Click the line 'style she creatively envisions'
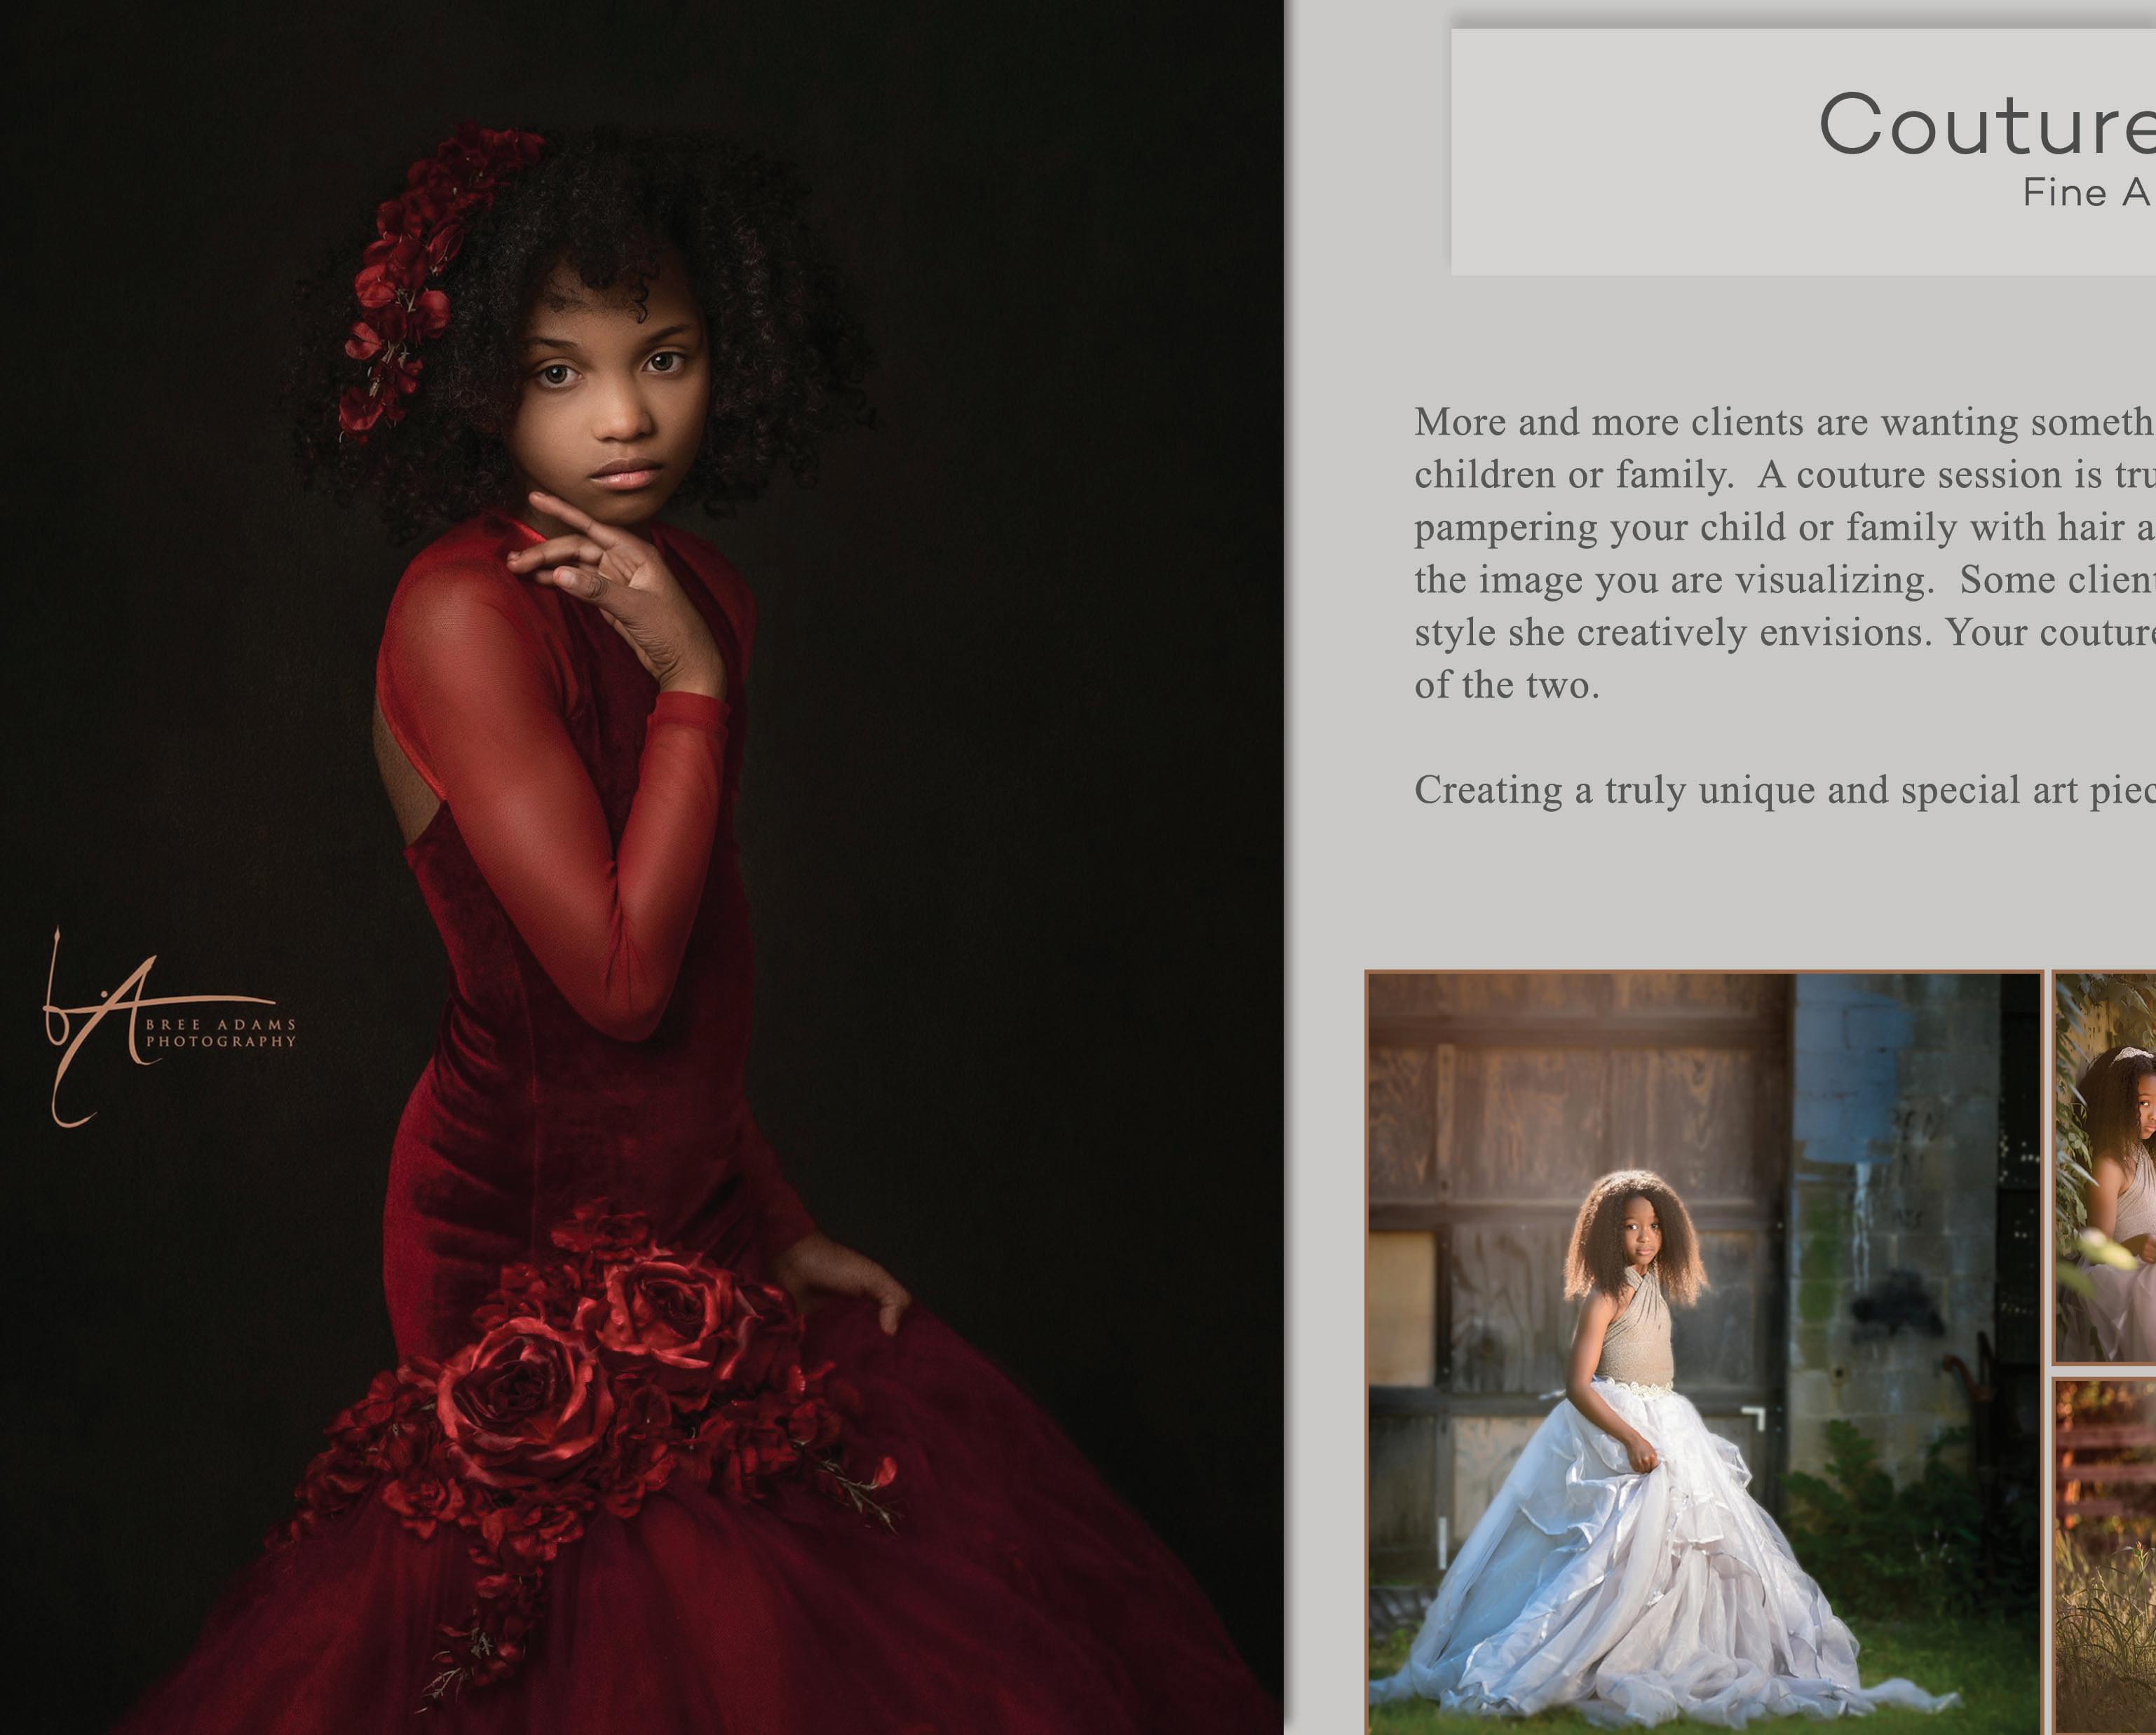Screen dimensions: 2156x1735 coord(1784,633)
